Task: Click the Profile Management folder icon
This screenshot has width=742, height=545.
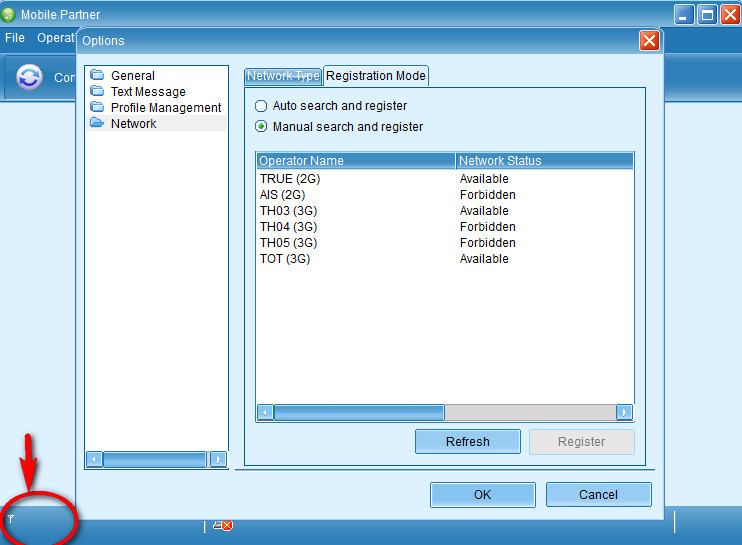Action: click(x=97, y=107)
